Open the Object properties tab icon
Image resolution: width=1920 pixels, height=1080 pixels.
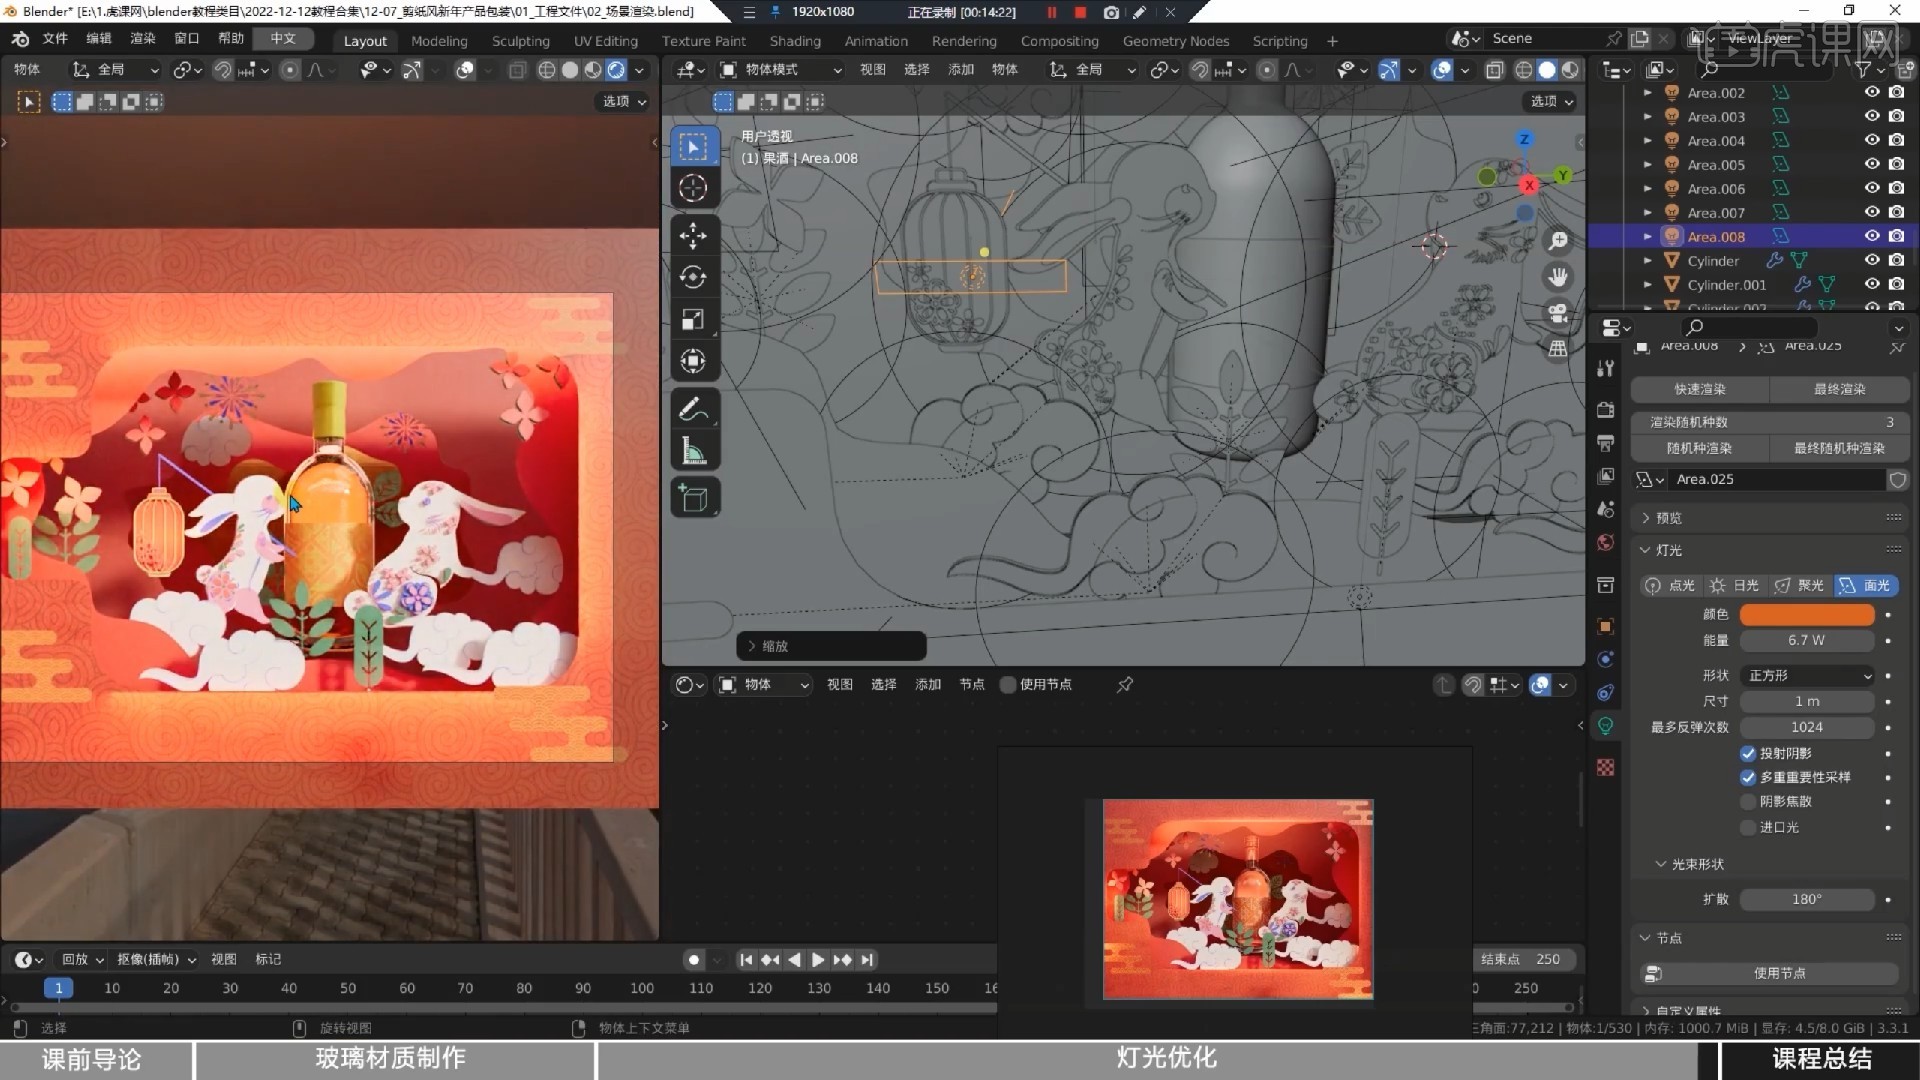click(1606, 626)
